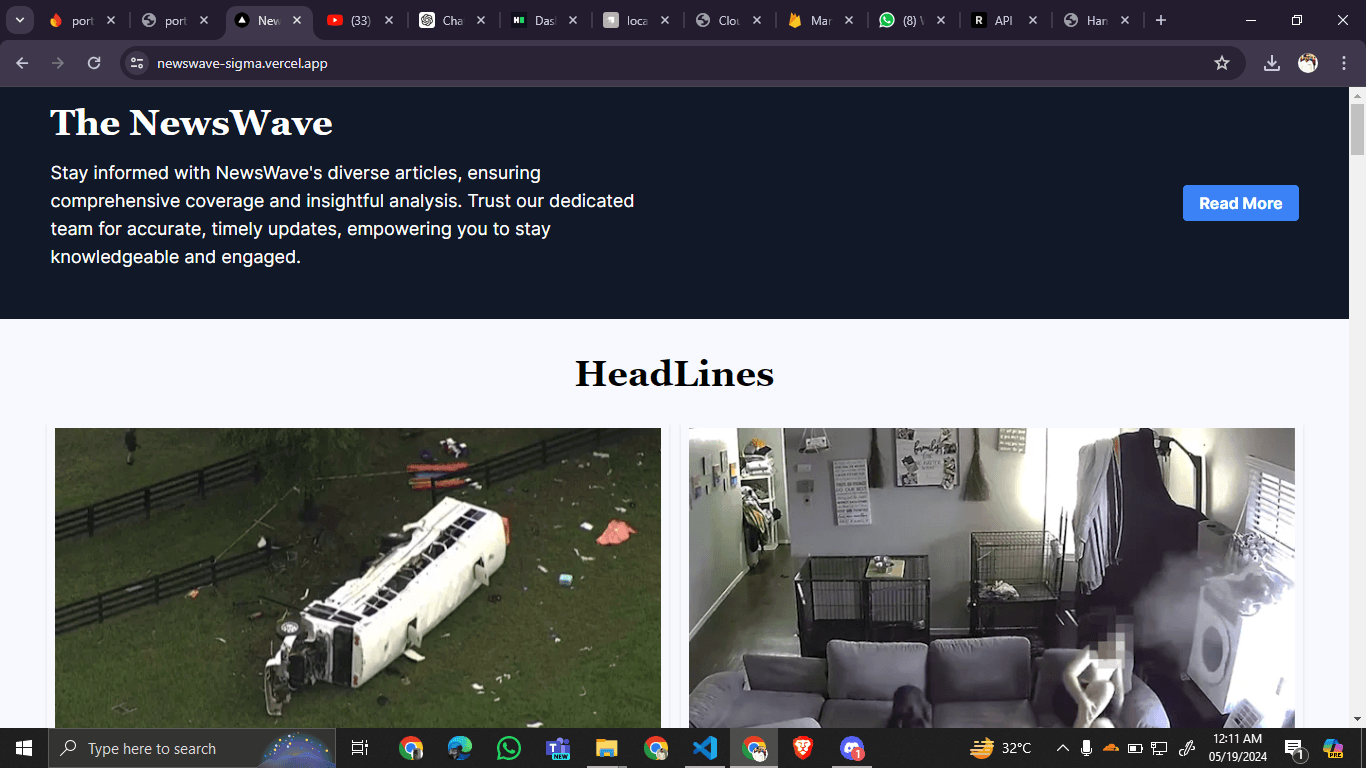Open Microsoft Edge from the taskbar

click(x=460, y=748)
